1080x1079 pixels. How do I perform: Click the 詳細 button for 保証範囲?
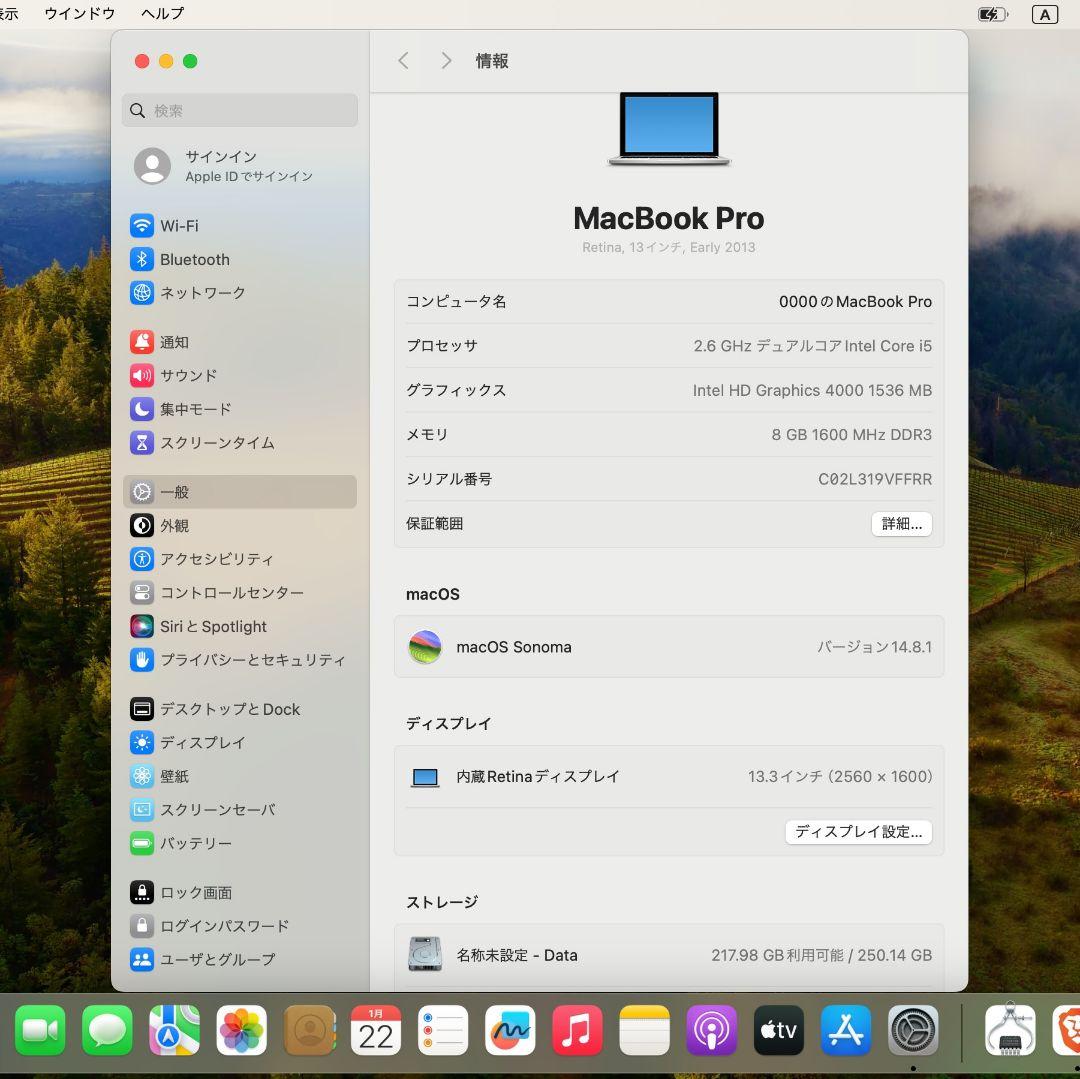click(x=901, y=523)
